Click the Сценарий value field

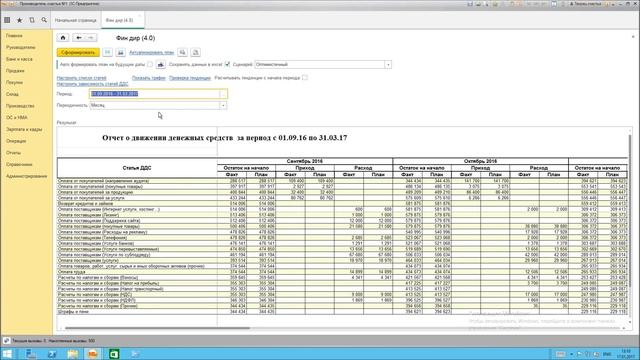[x=320, y=64]
